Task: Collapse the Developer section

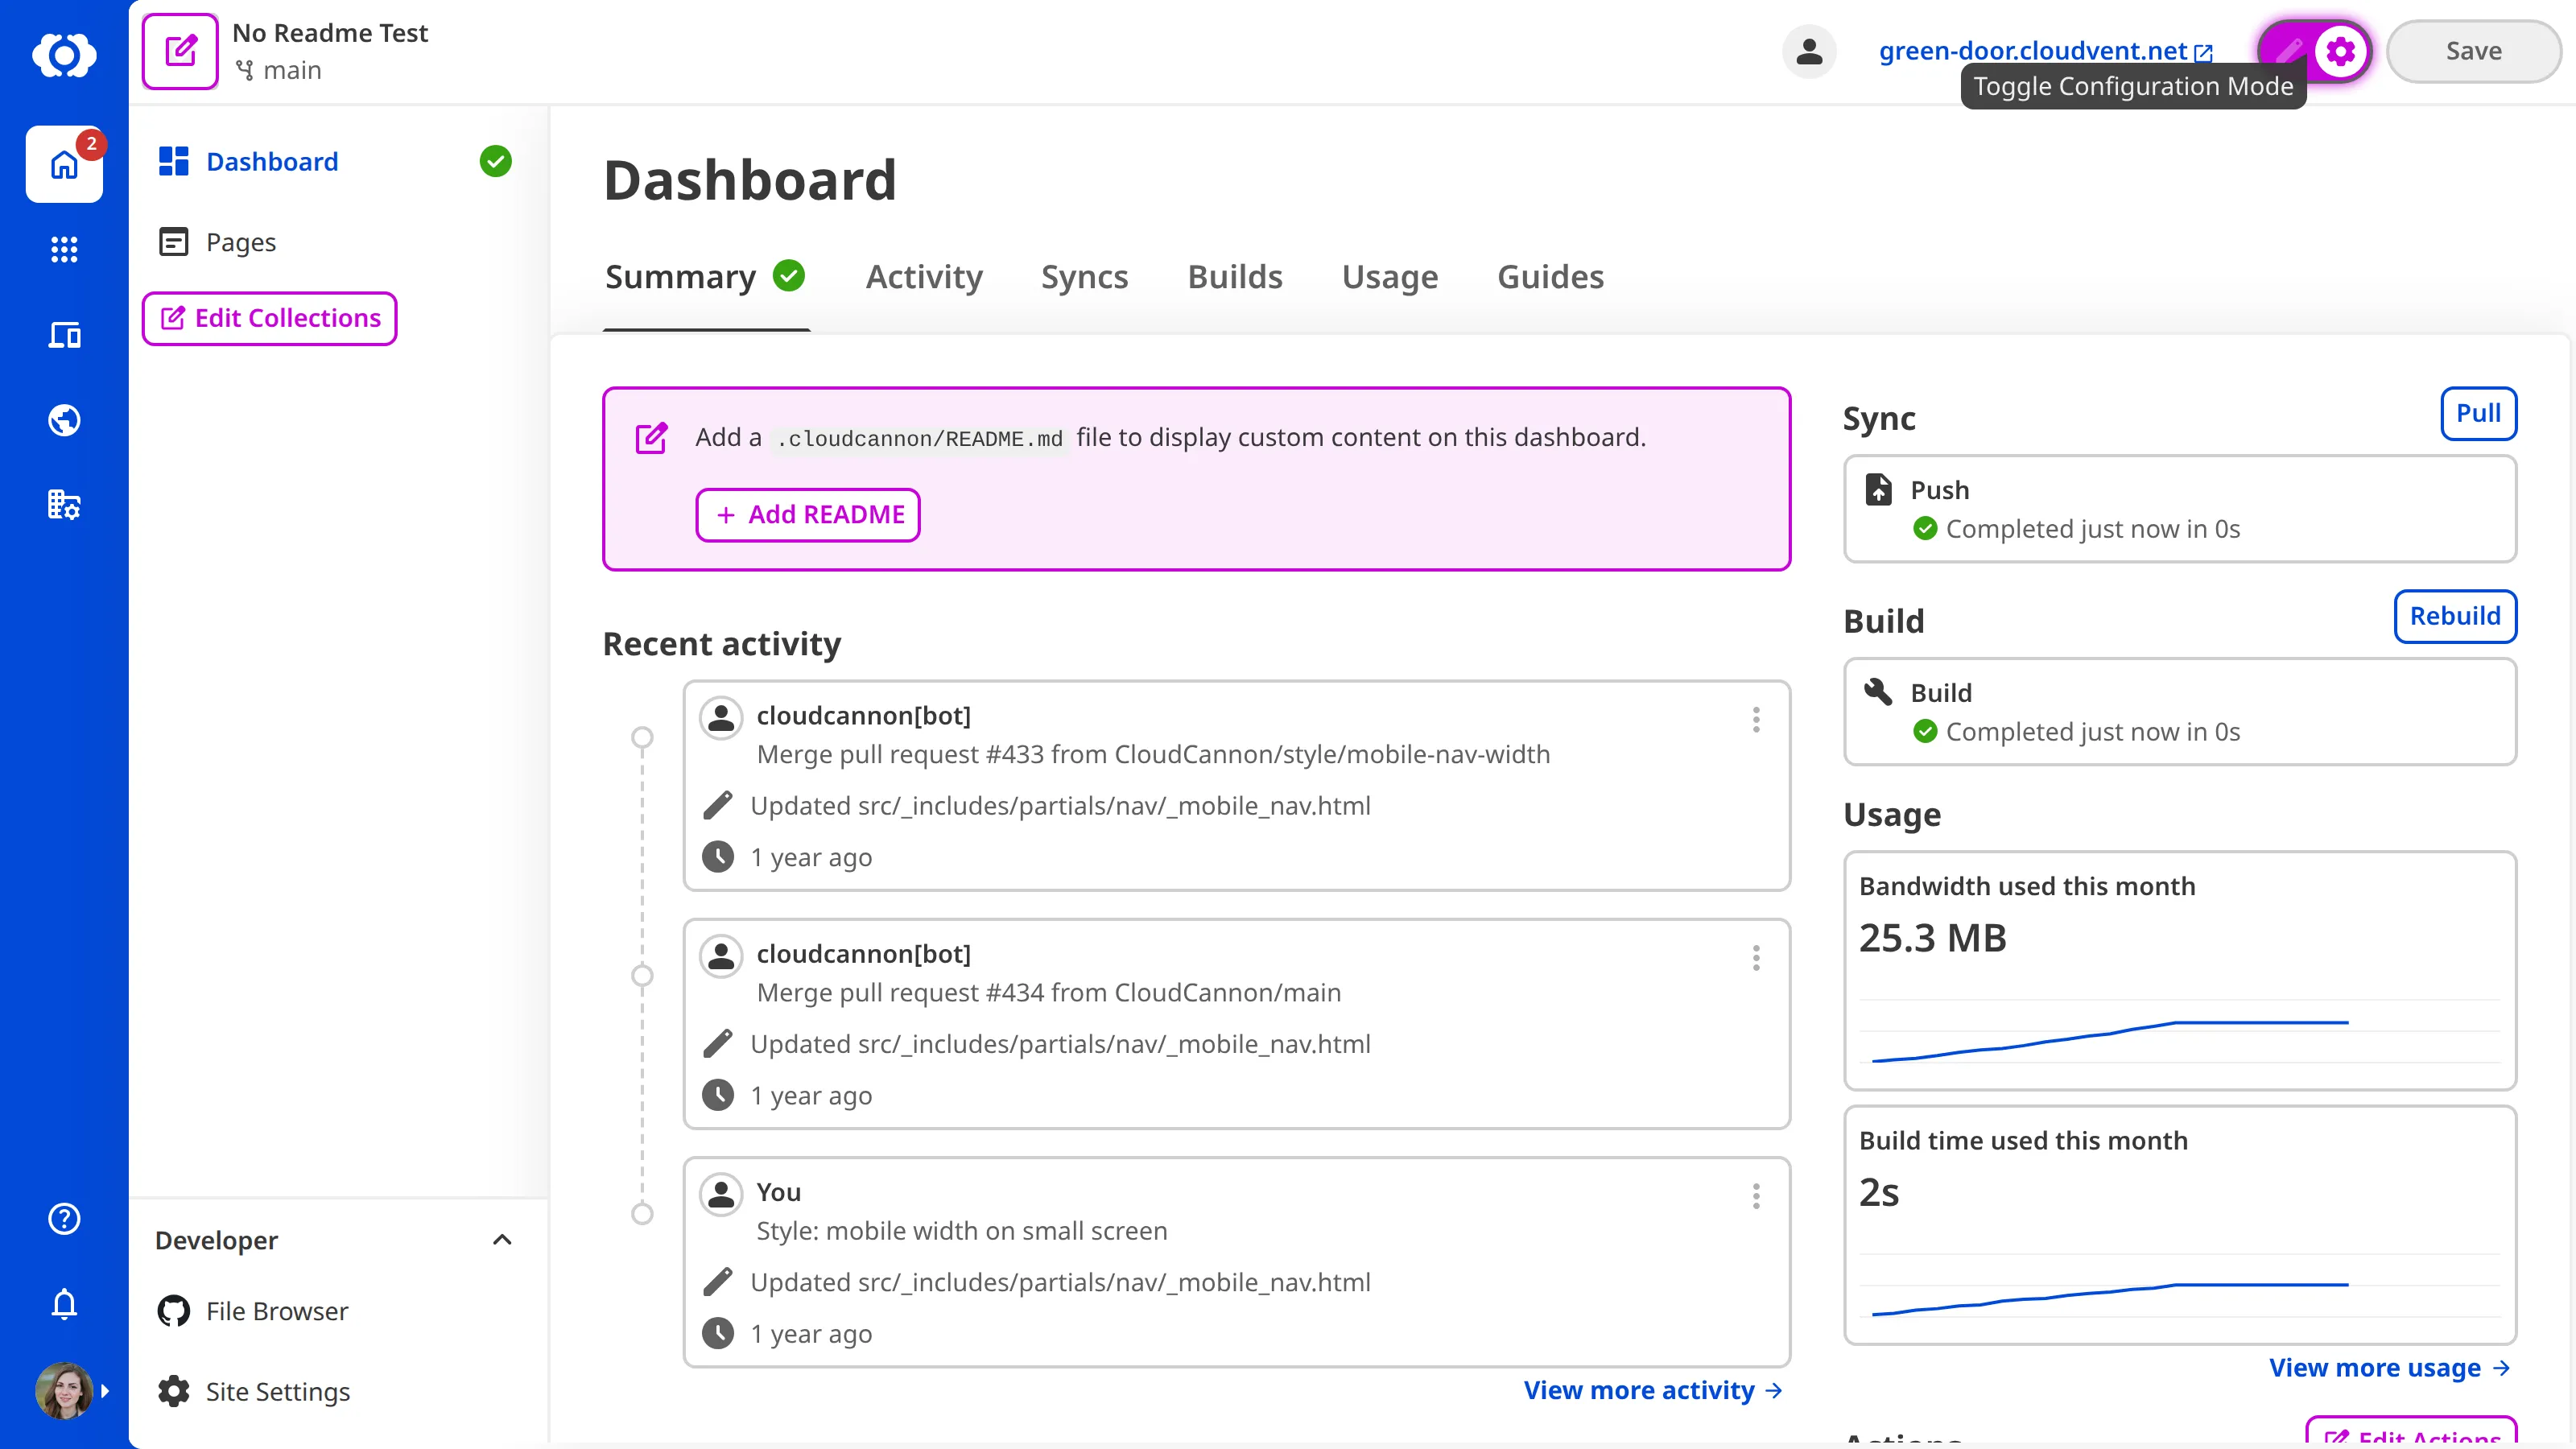Action: coord(502,1240)
